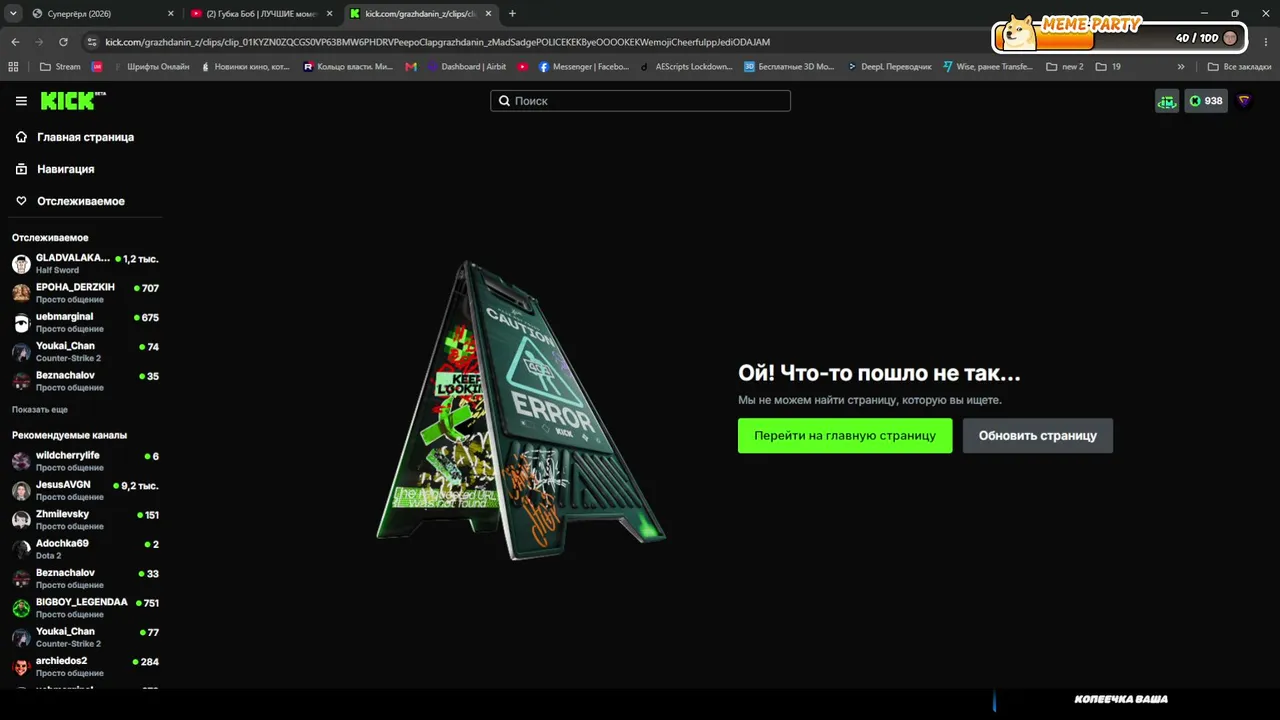Open site information icon in address bar
1280x720 pixels.
click(x=92, y=42)
